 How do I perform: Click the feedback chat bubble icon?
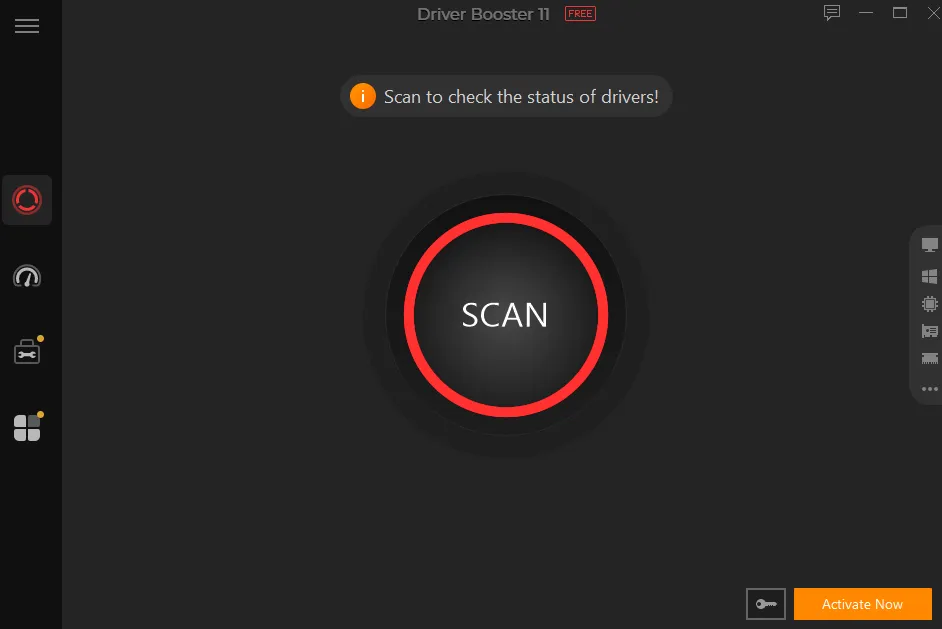[x=831, y=13]
